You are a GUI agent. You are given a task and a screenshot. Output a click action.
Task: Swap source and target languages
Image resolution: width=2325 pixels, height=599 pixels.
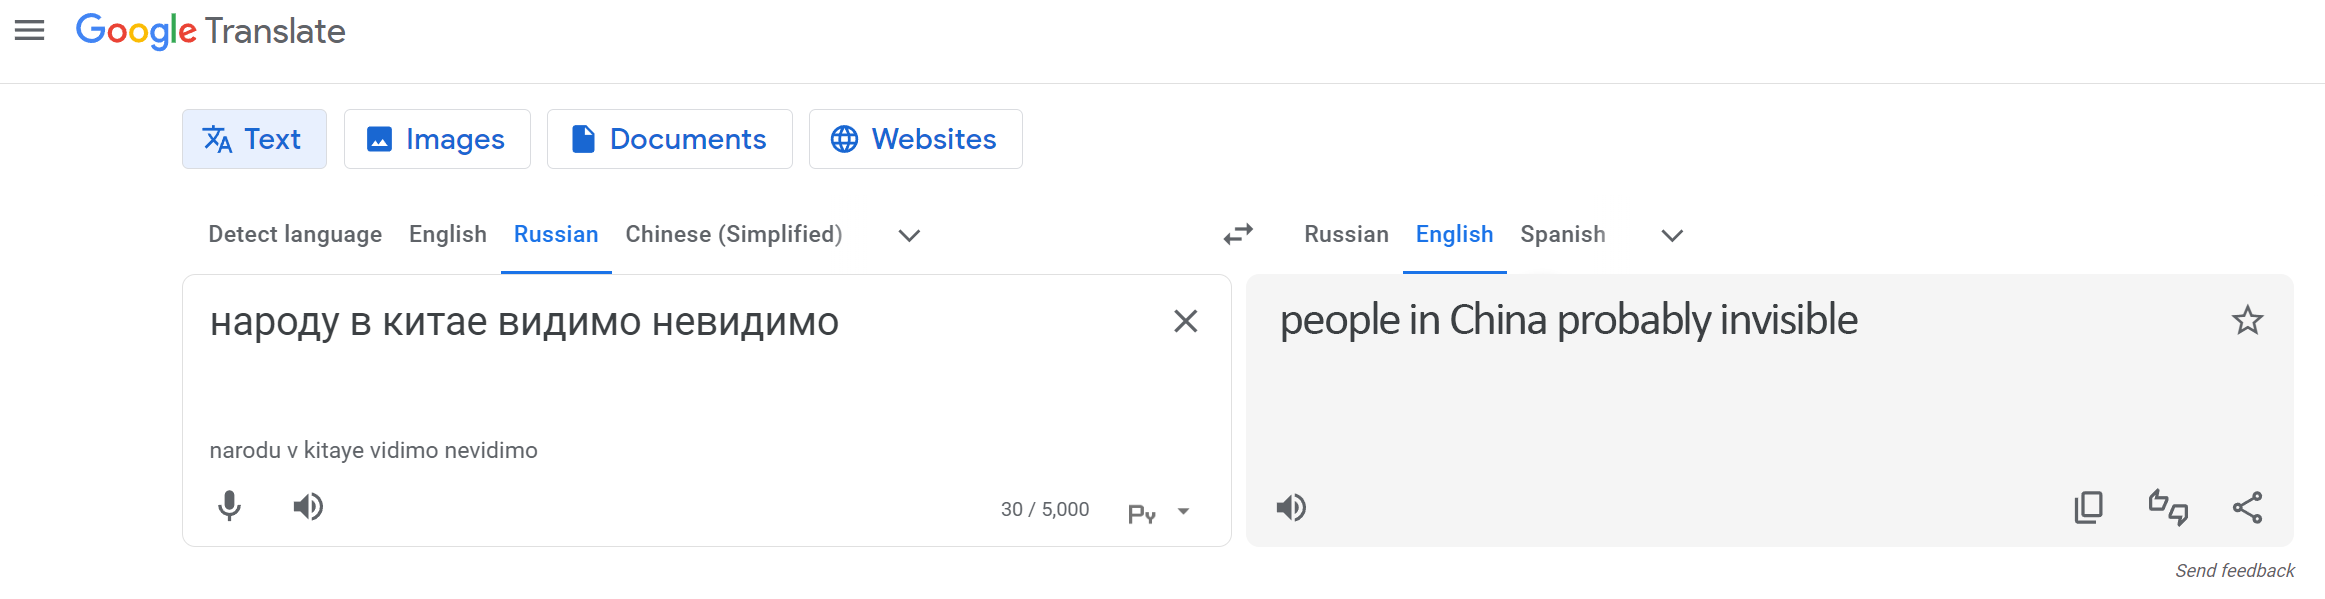pos(1238,234)
